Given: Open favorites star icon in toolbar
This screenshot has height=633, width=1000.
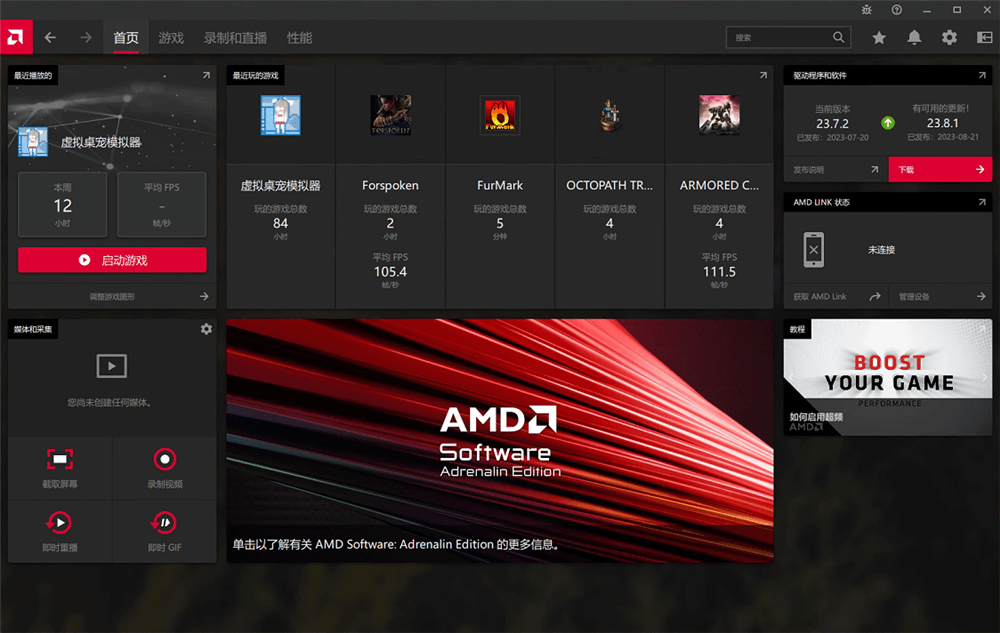Looking at the screenshot, I should point(879,38).
